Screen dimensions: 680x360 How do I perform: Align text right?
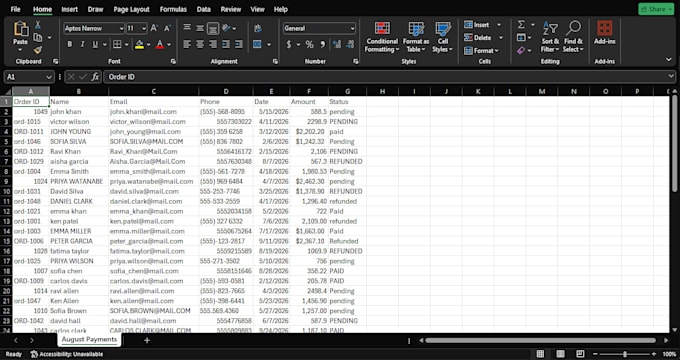(212, 44)
